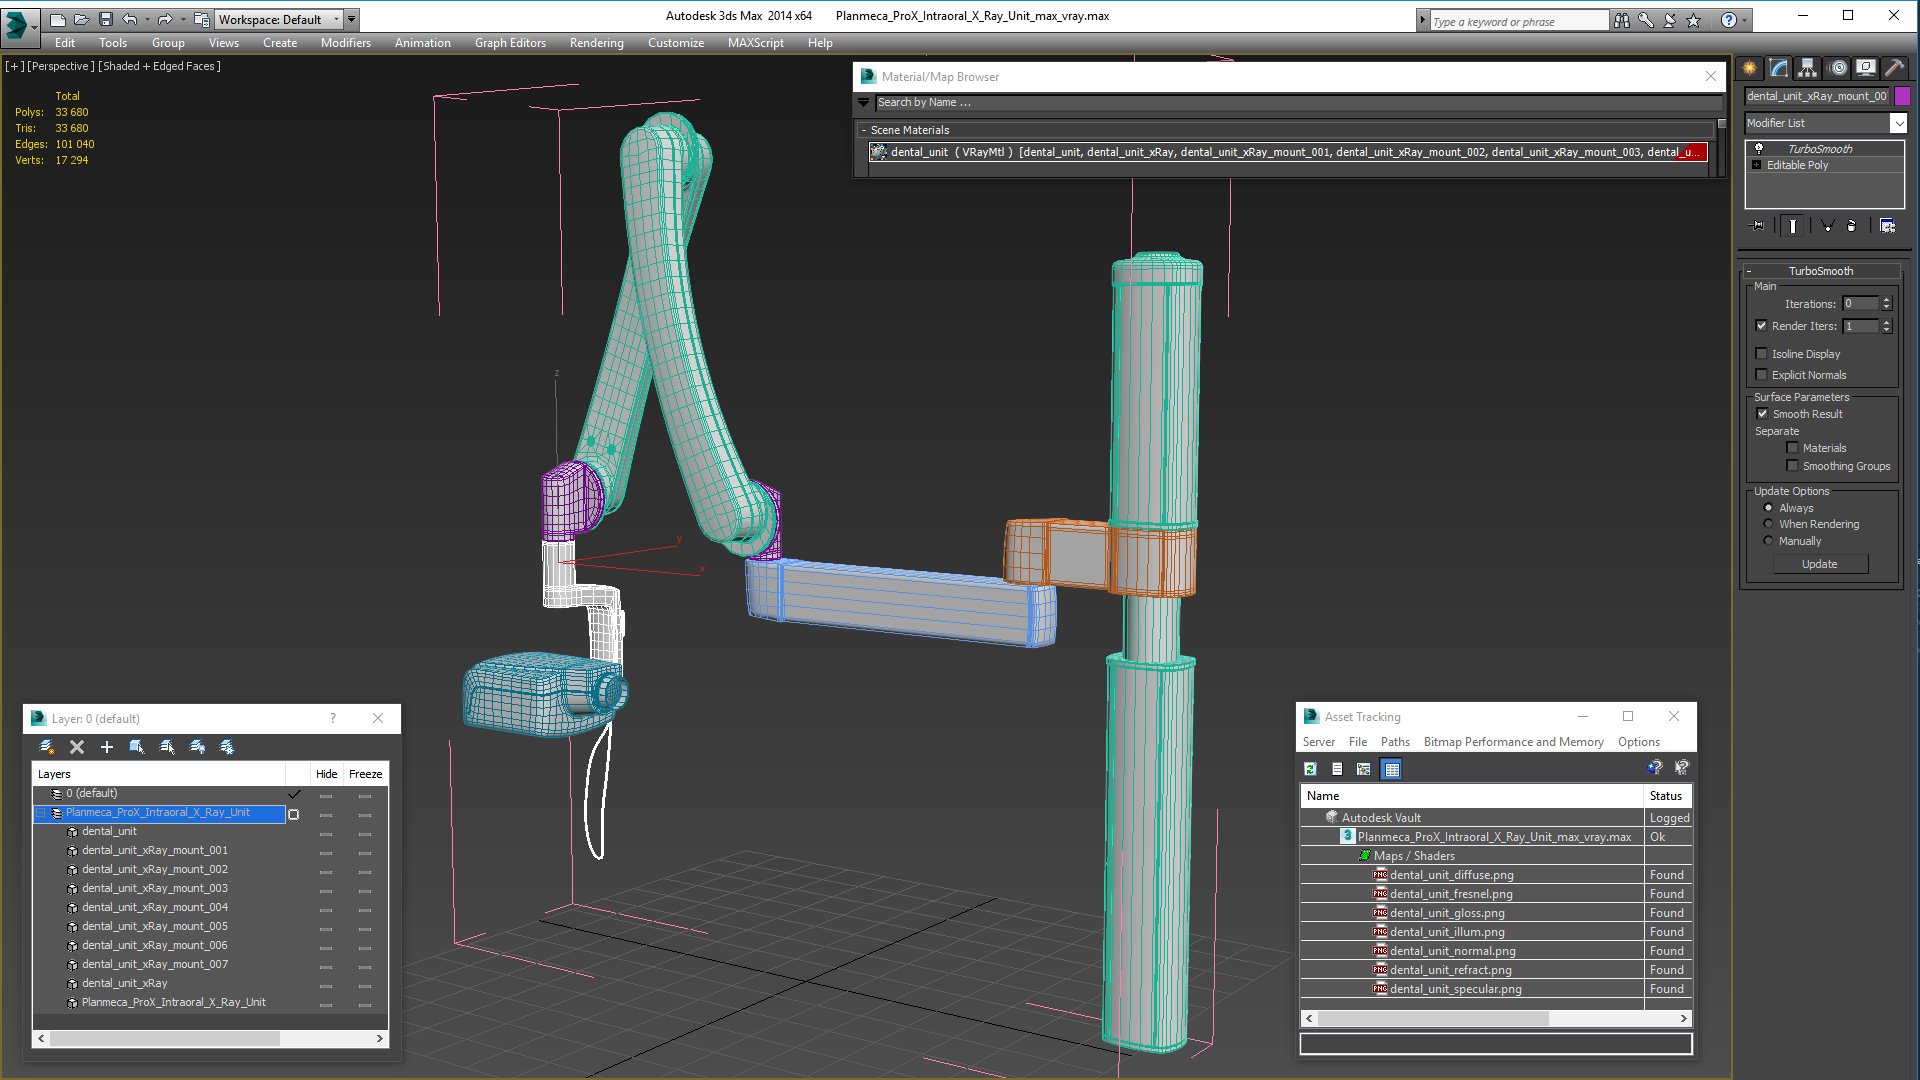Image resolution: width=1920 pixels, height=1080 pixels.
Task: Click Freeze/Unfreeze All Layers icon in Layer dialog
Action: click(x=227, y=747)
